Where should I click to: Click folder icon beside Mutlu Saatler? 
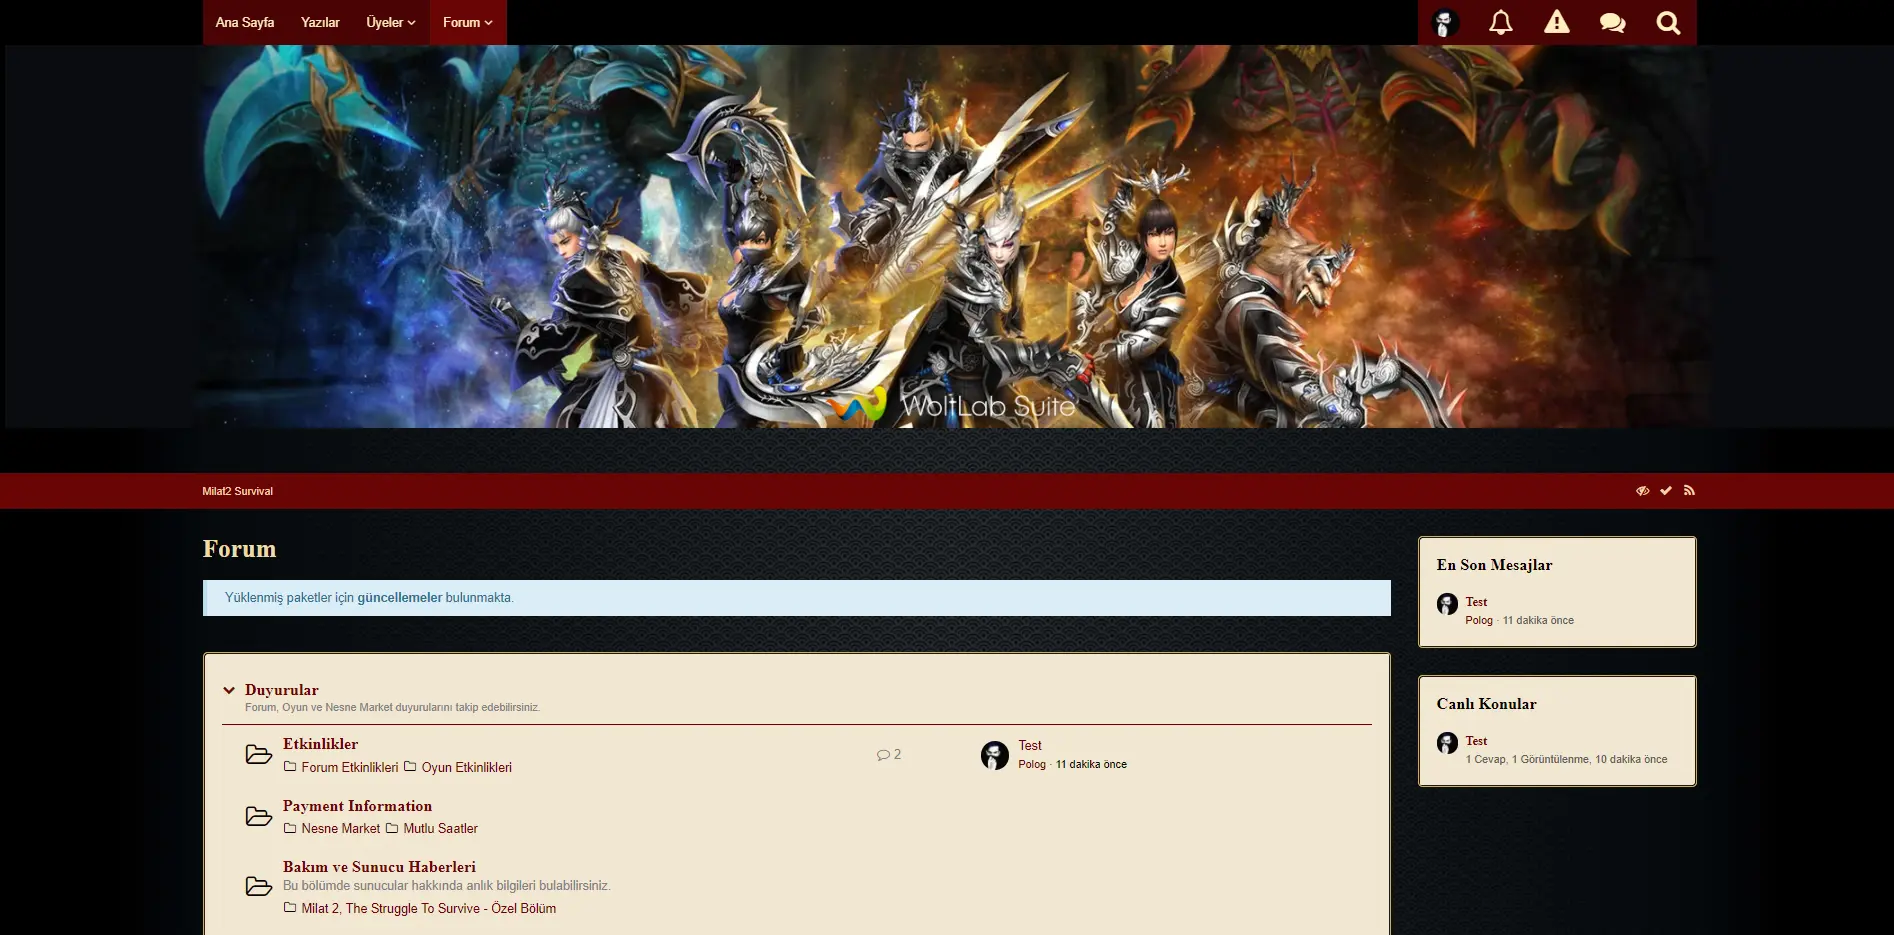tap(392, 828)
